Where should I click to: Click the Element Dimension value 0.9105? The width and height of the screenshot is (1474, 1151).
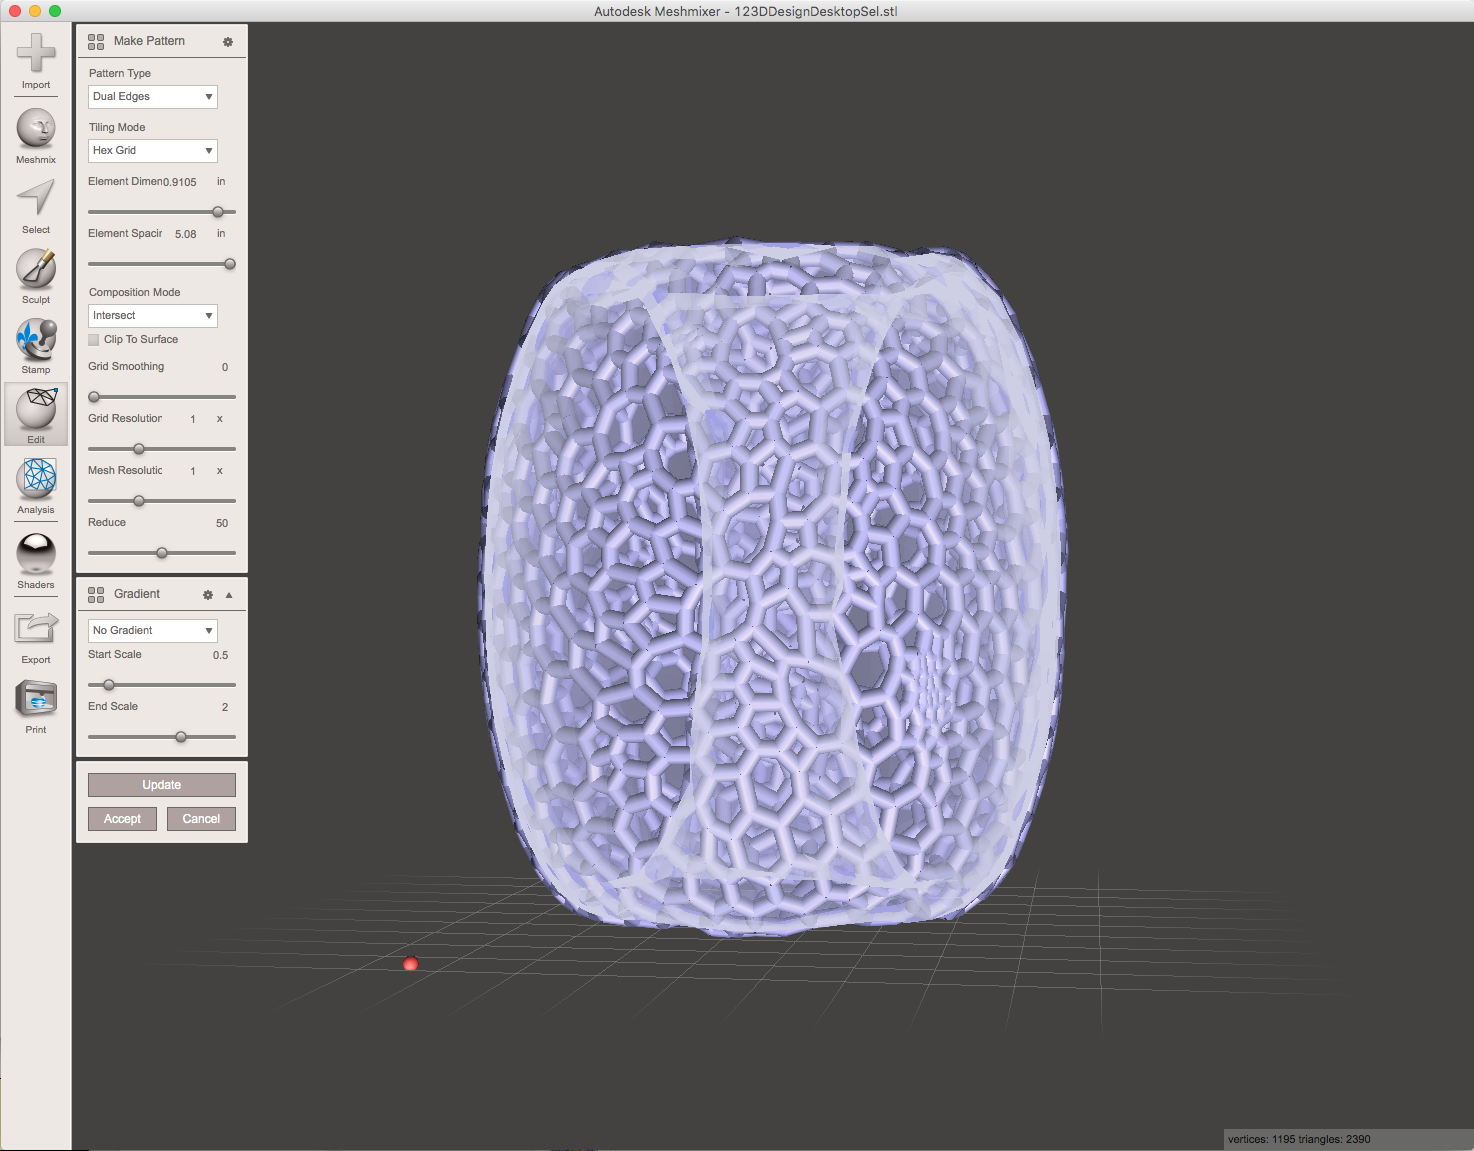[180, 182]
